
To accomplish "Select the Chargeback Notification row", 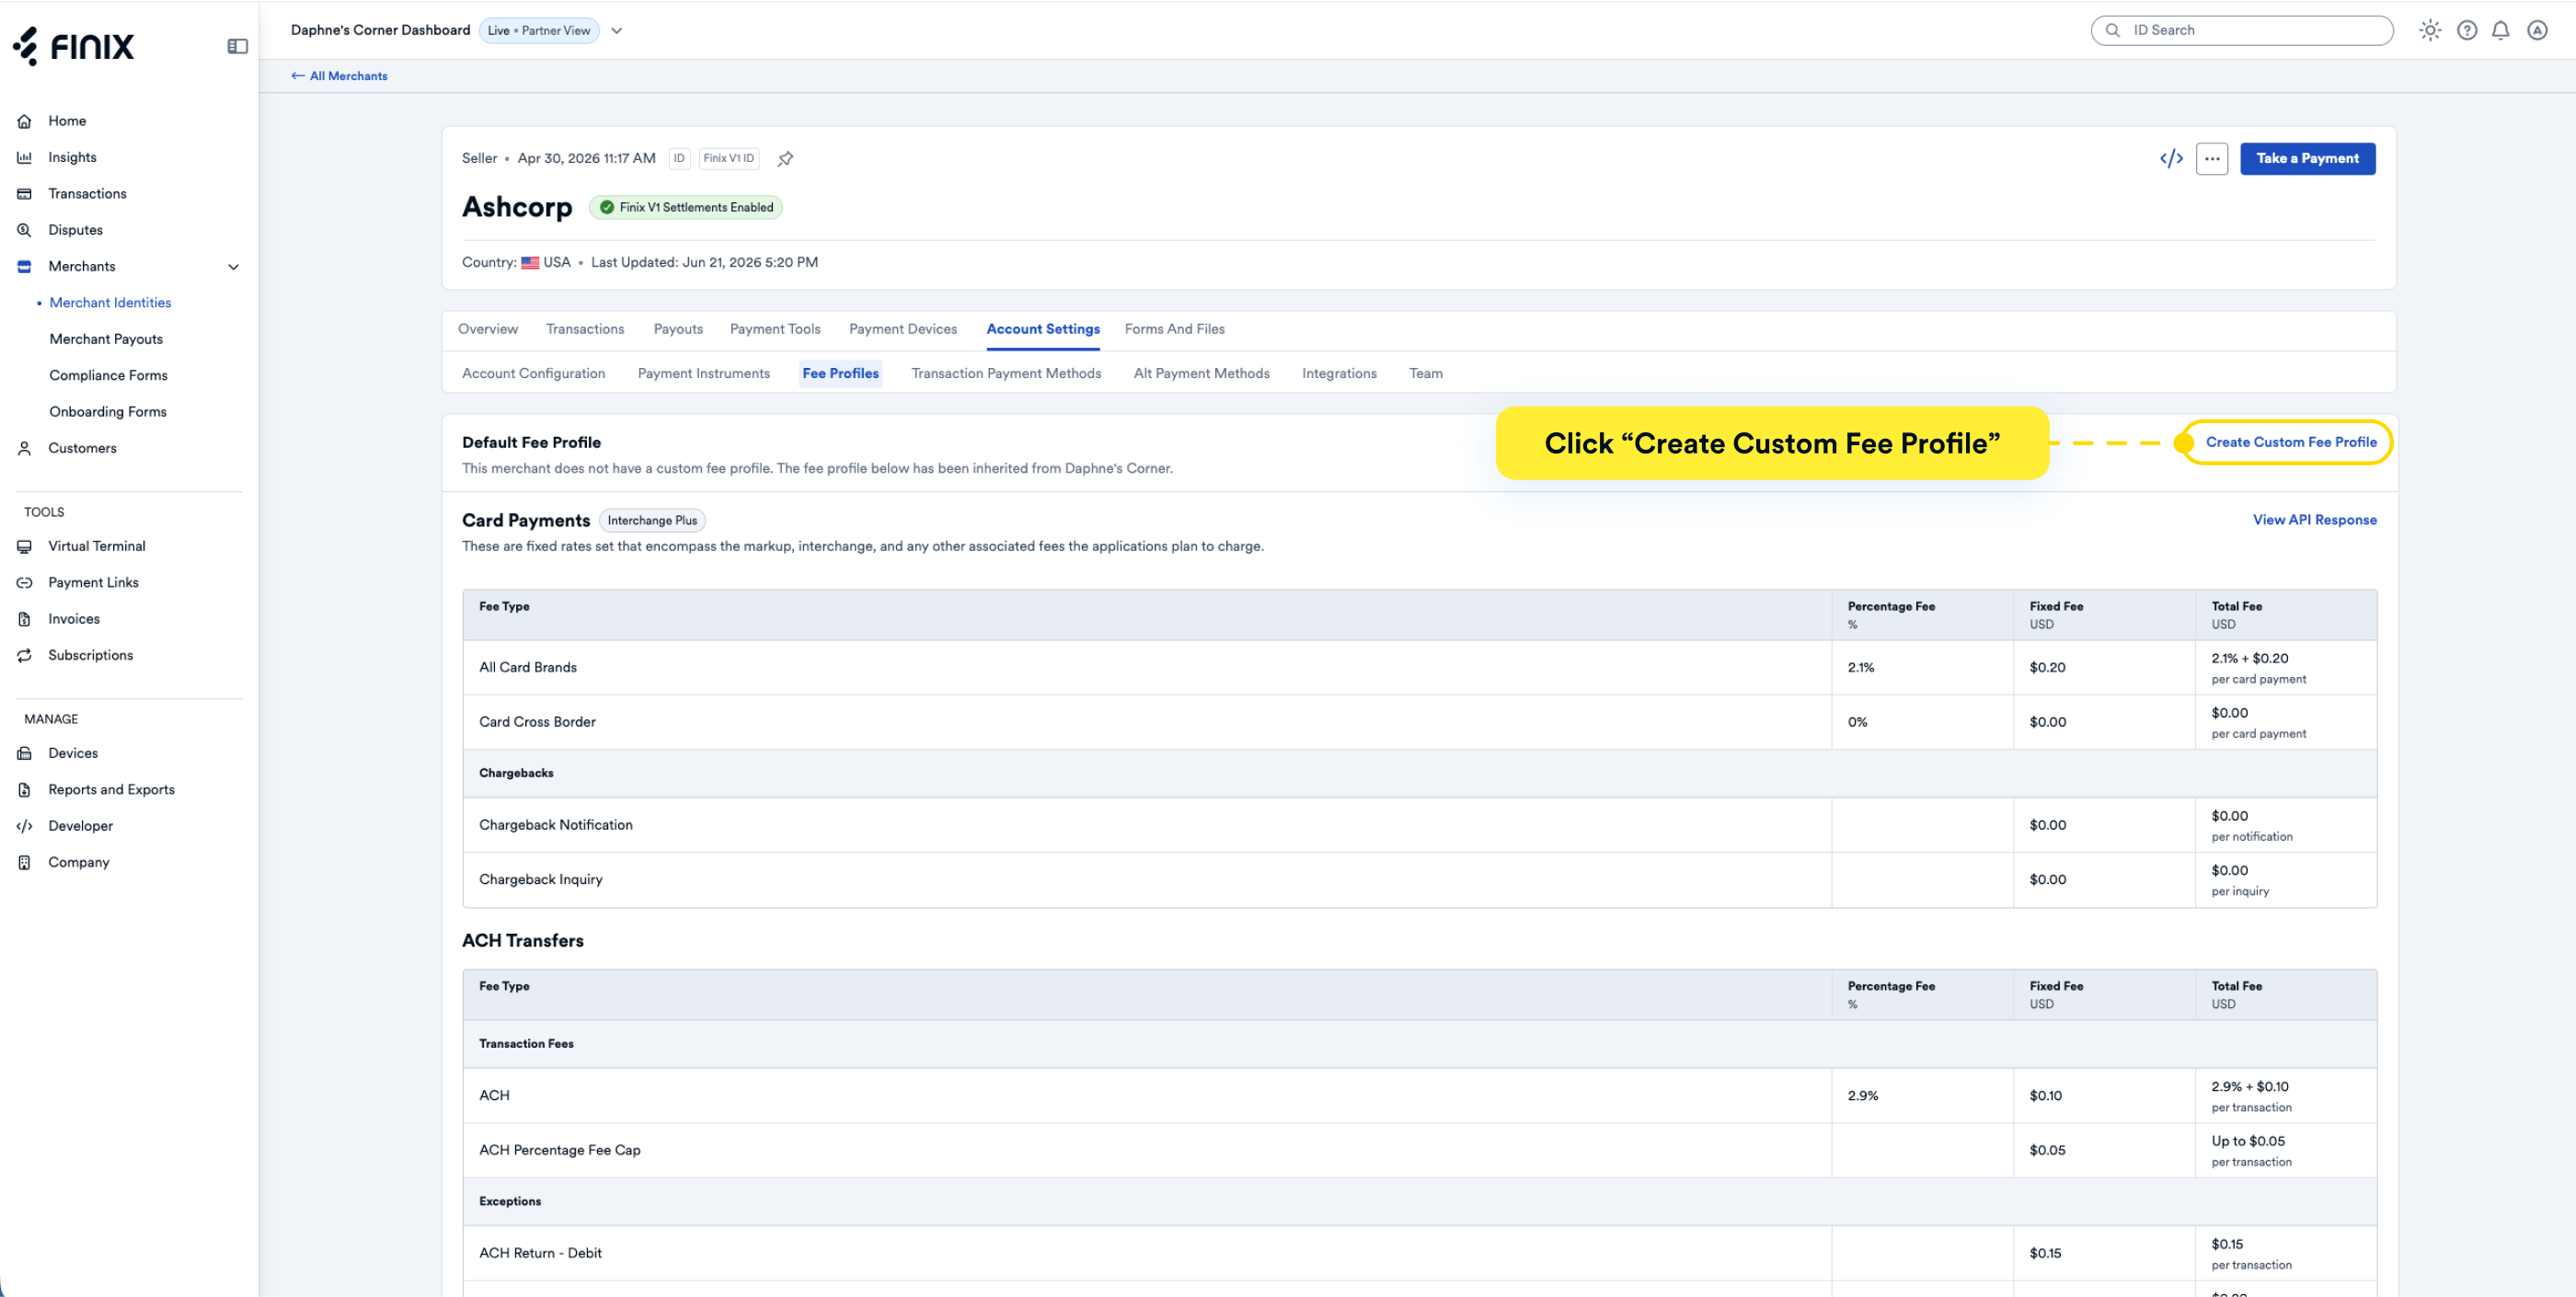I will click(1419, 825).
